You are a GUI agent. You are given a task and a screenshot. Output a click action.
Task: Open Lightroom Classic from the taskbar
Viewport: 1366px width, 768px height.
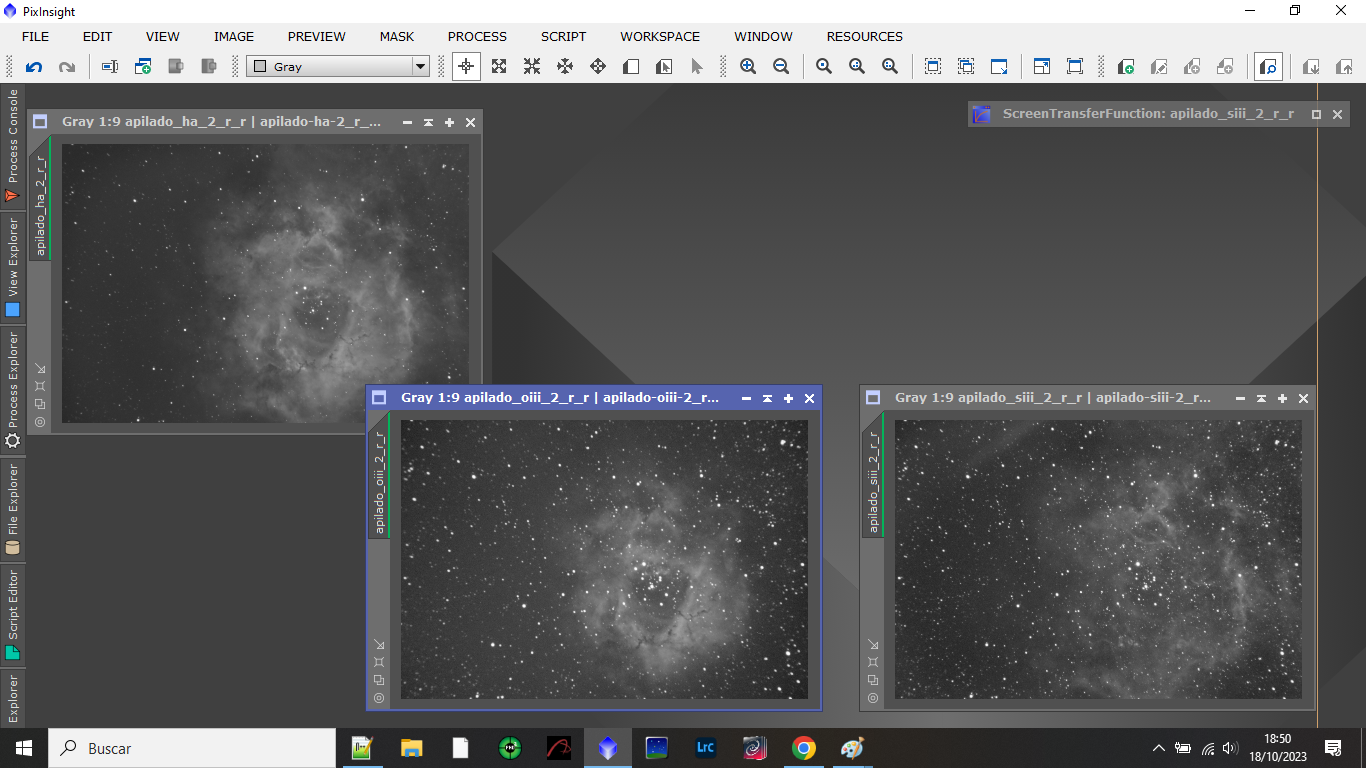(x=706, y=748)
